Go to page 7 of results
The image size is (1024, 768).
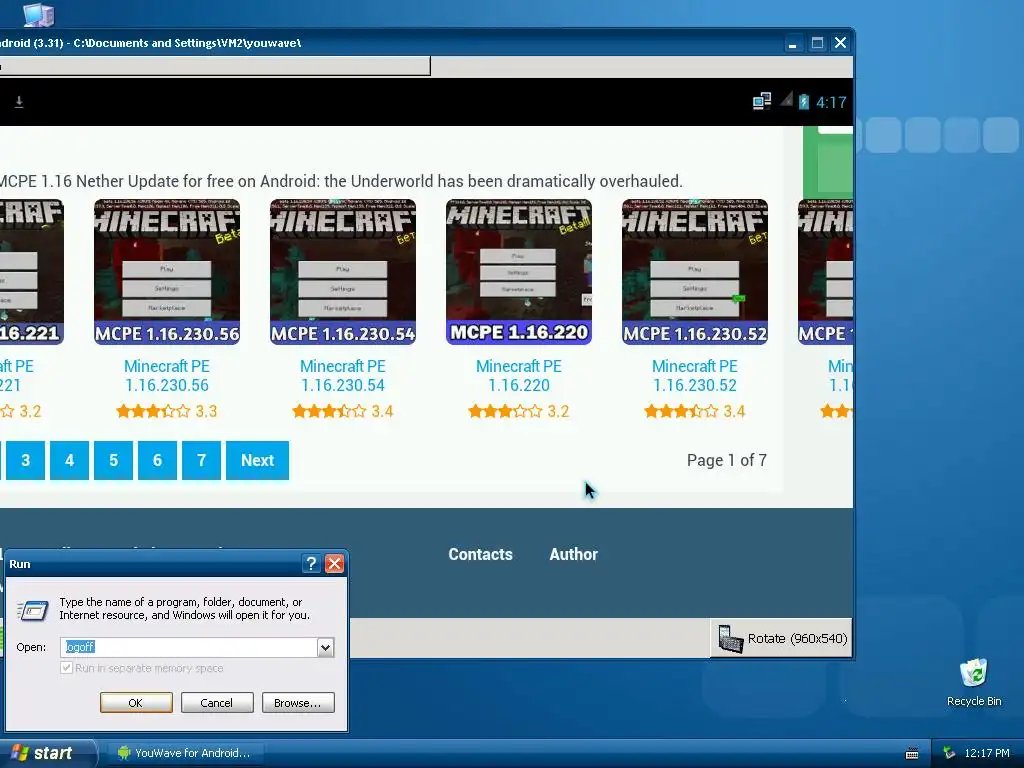click(201, 460)
